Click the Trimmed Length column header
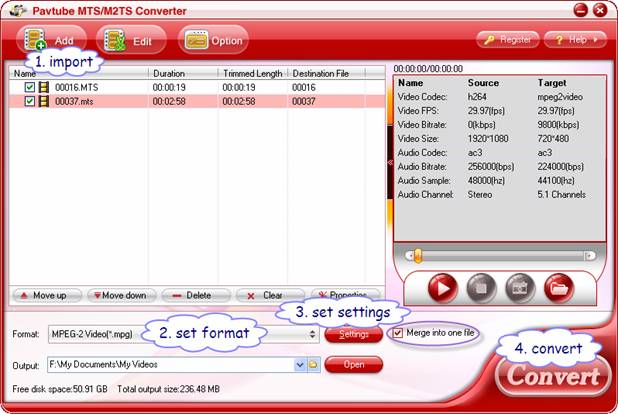Screen dimensions: 618x414 coord(253,73)
